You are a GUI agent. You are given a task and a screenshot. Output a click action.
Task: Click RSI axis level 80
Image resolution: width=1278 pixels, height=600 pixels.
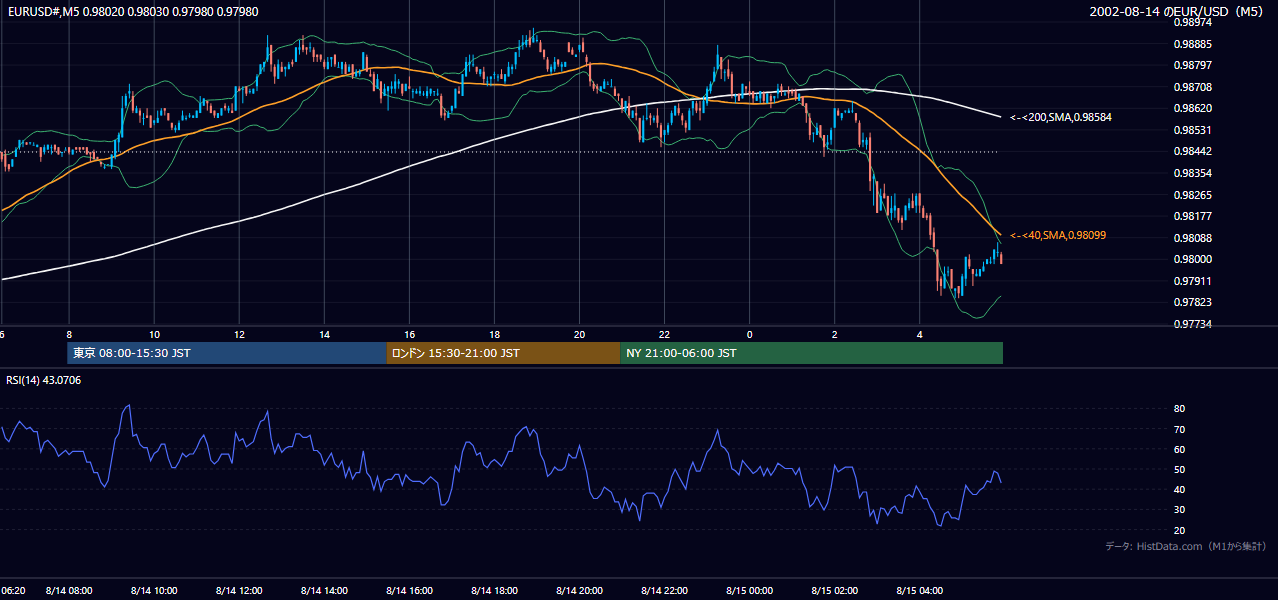click(x=1180, y=409)
